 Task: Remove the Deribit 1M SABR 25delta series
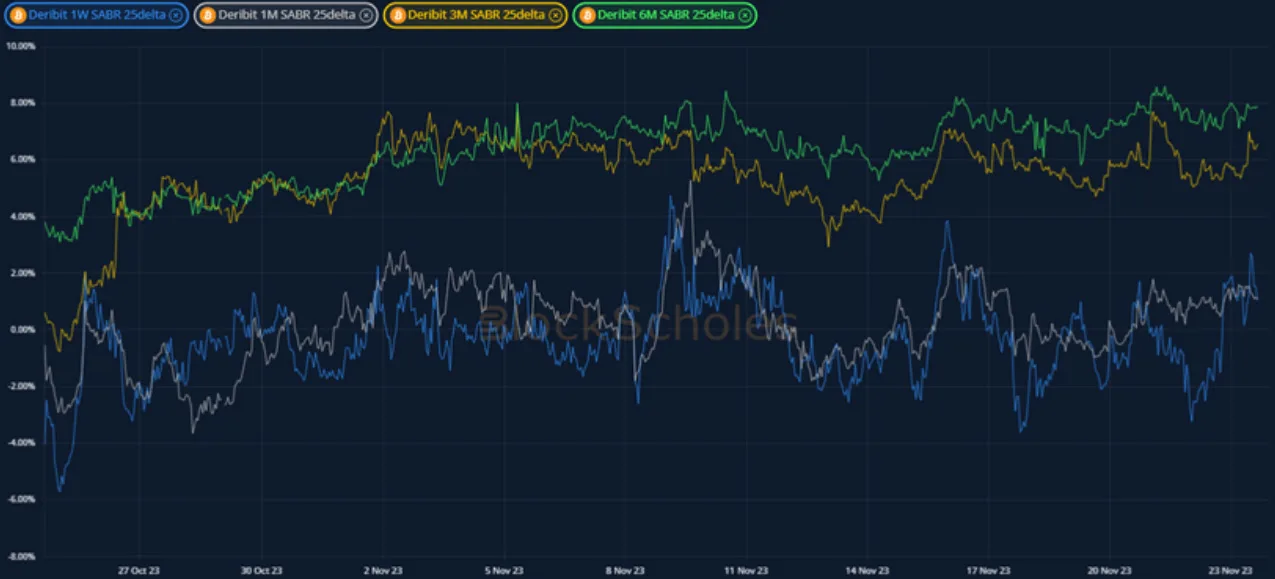(365, 15)
